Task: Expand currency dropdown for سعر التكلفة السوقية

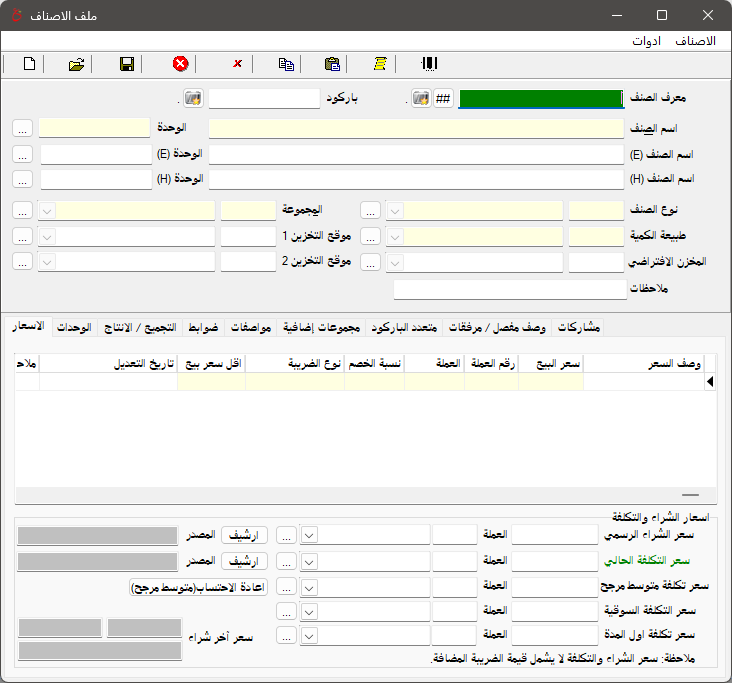Action: [x=309, y=612]
